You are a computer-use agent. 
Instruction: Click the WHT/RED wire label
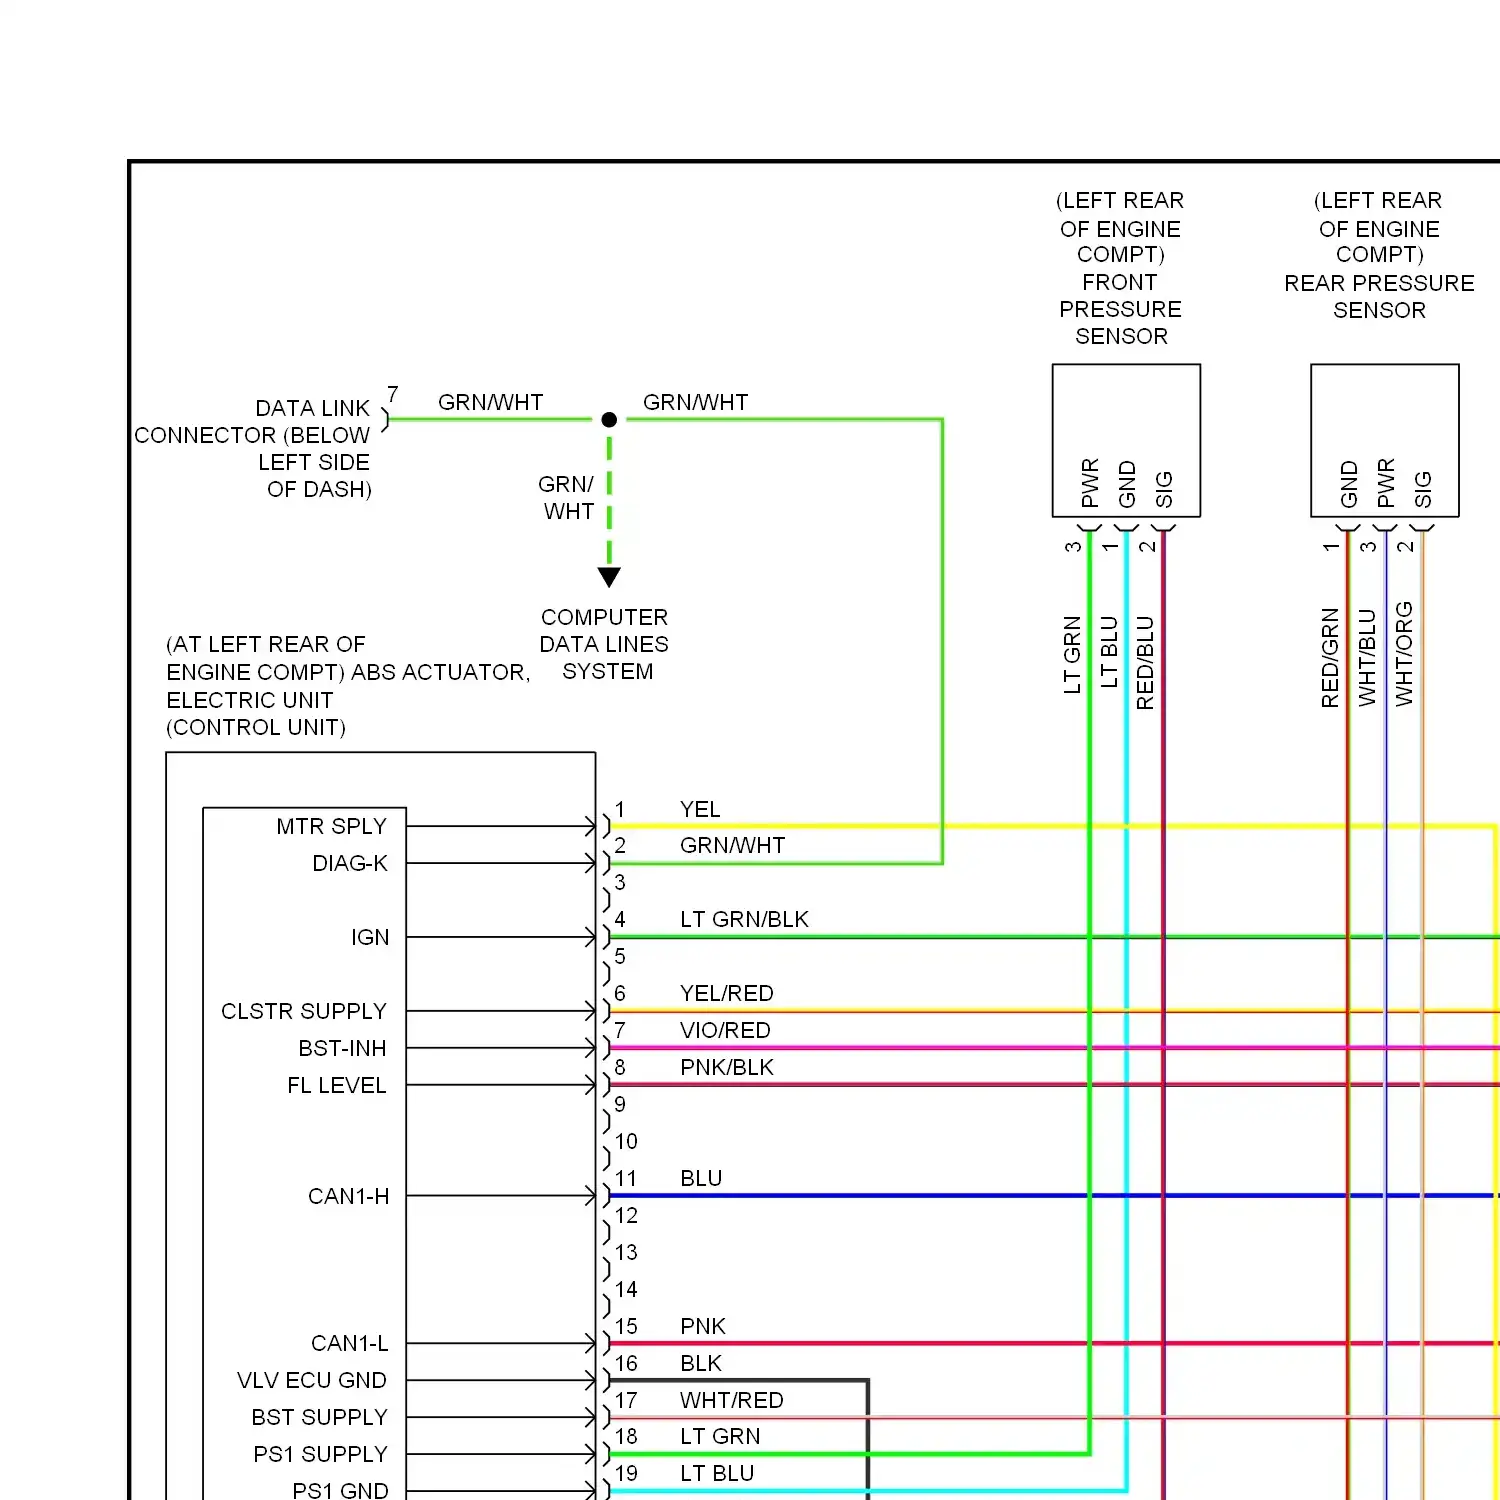click(732, 1400)
